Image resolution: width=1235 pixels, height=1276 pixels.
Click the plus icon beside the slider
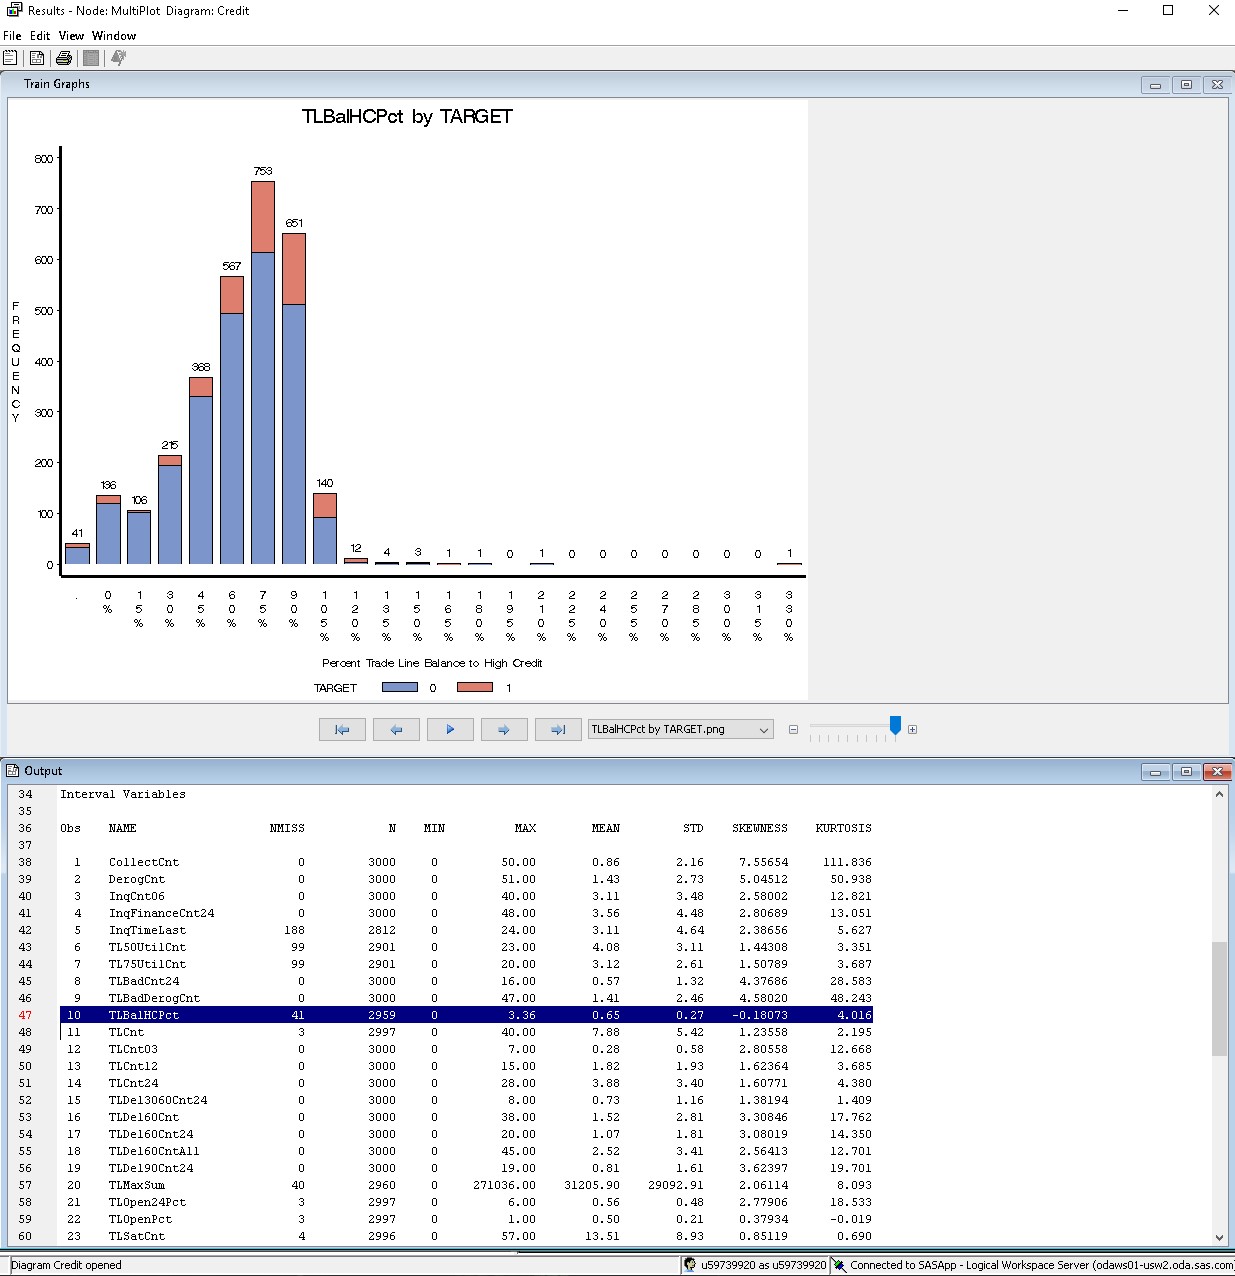click(x=912, y=730)
